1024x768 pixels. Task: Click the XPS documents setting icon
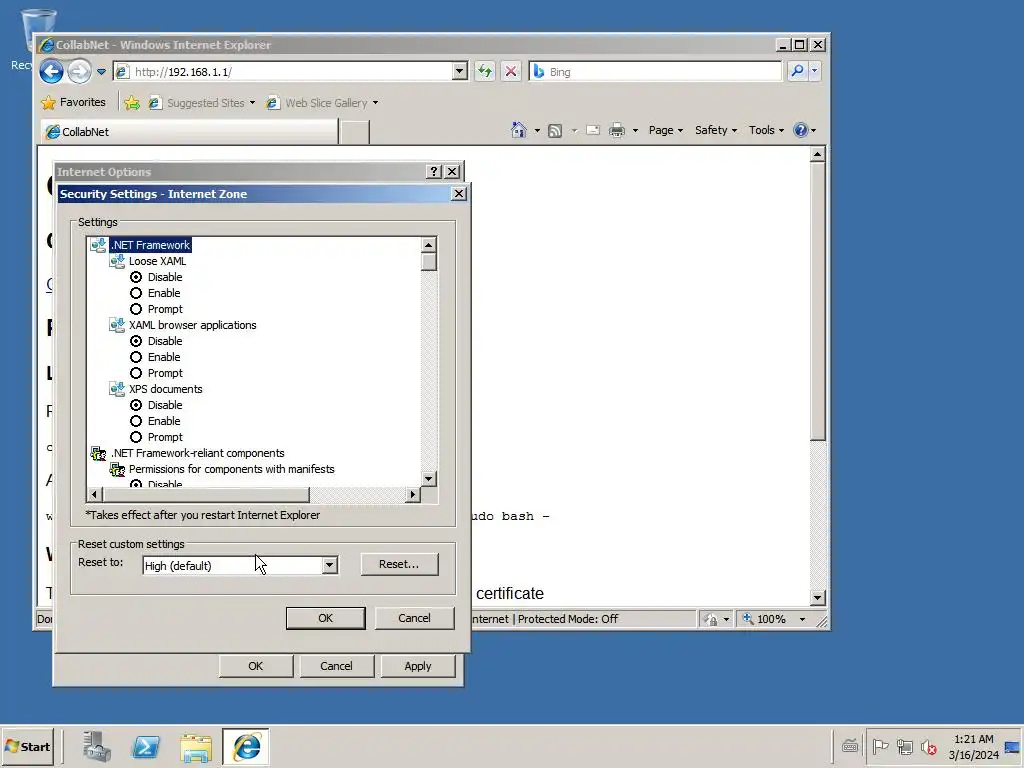point(117,389)
